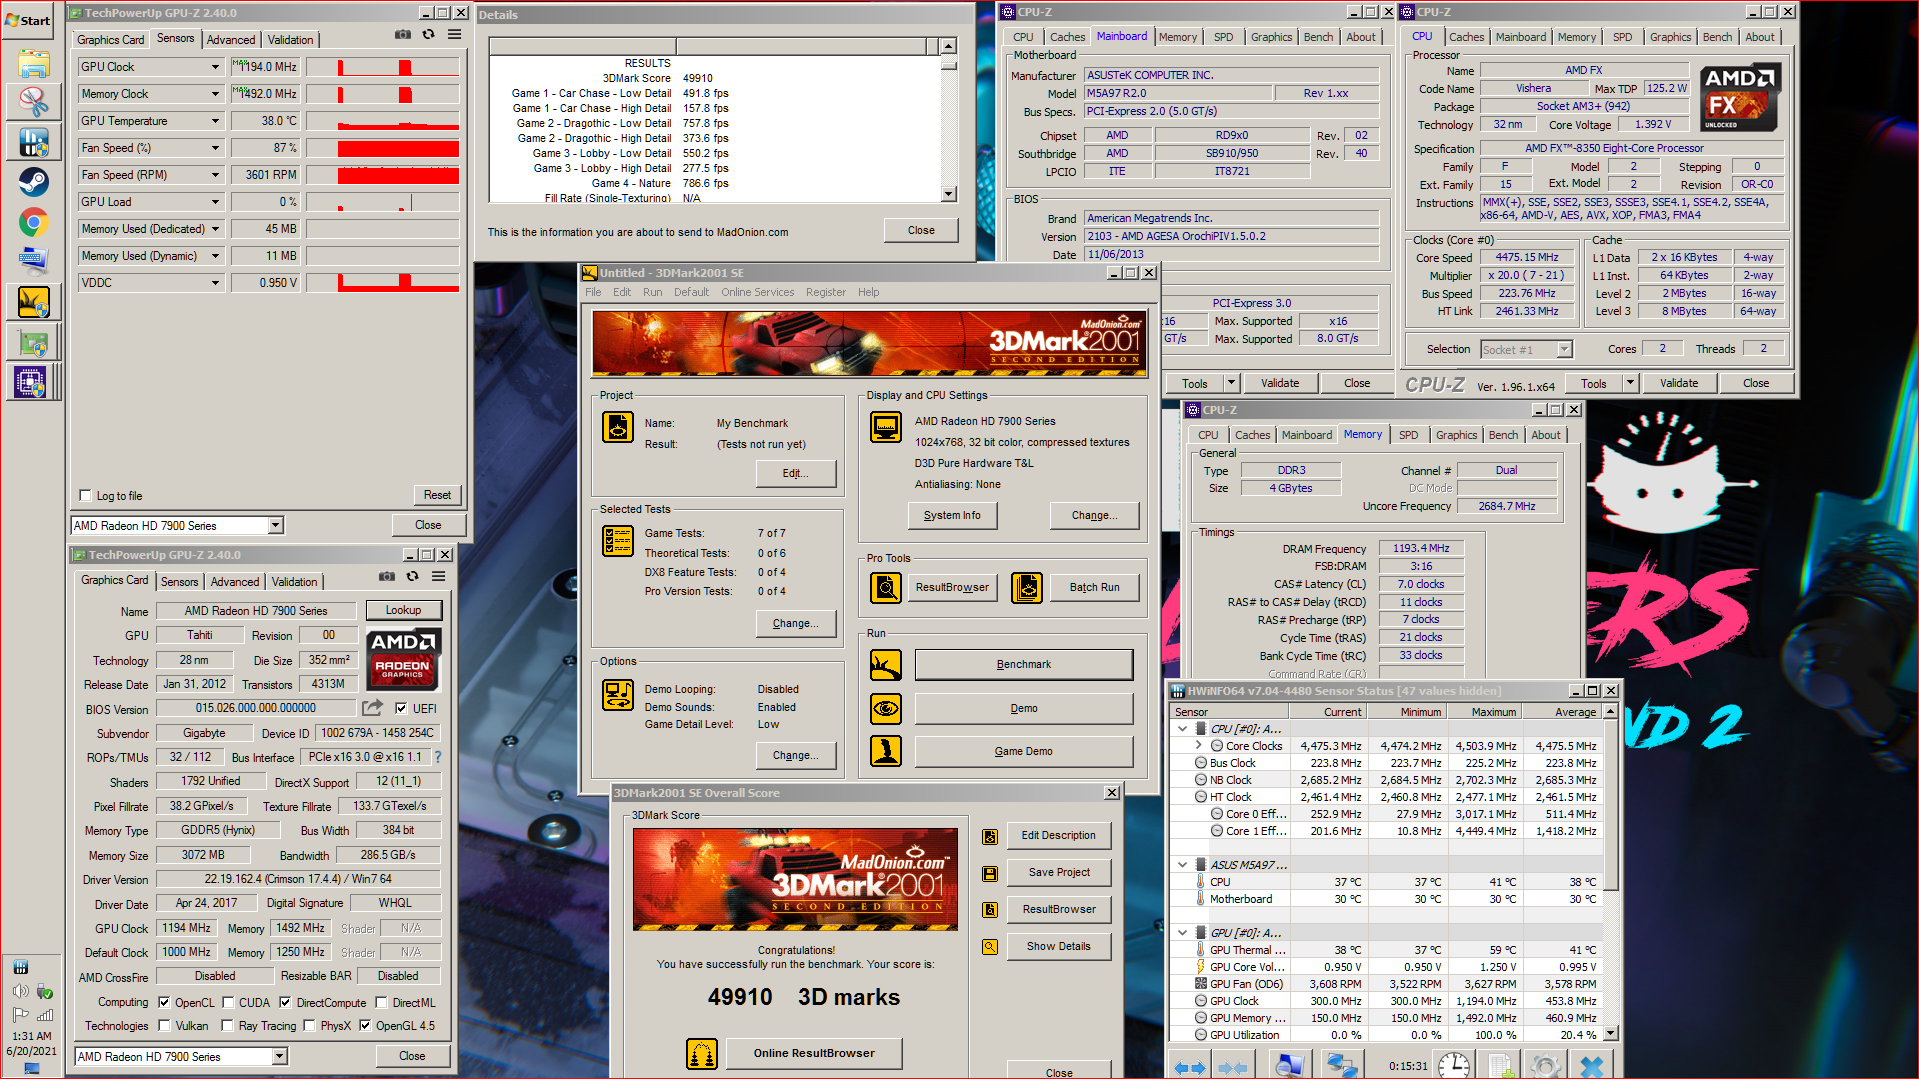Screen dimensions: 1919x1079
Task: Click the refresh icon in GPU-Z Sensors window
Action: pos(428,35)
